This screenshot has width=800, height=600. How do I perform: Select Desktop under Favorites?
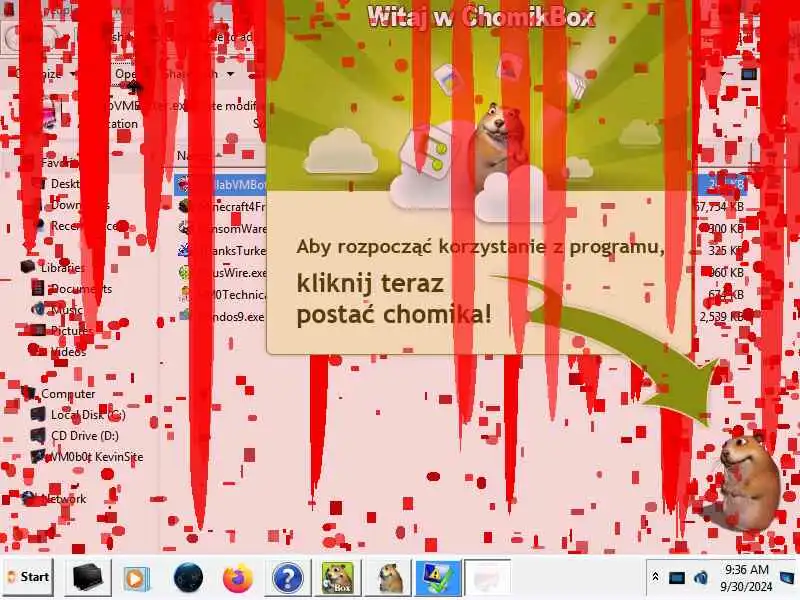point(65,184)
